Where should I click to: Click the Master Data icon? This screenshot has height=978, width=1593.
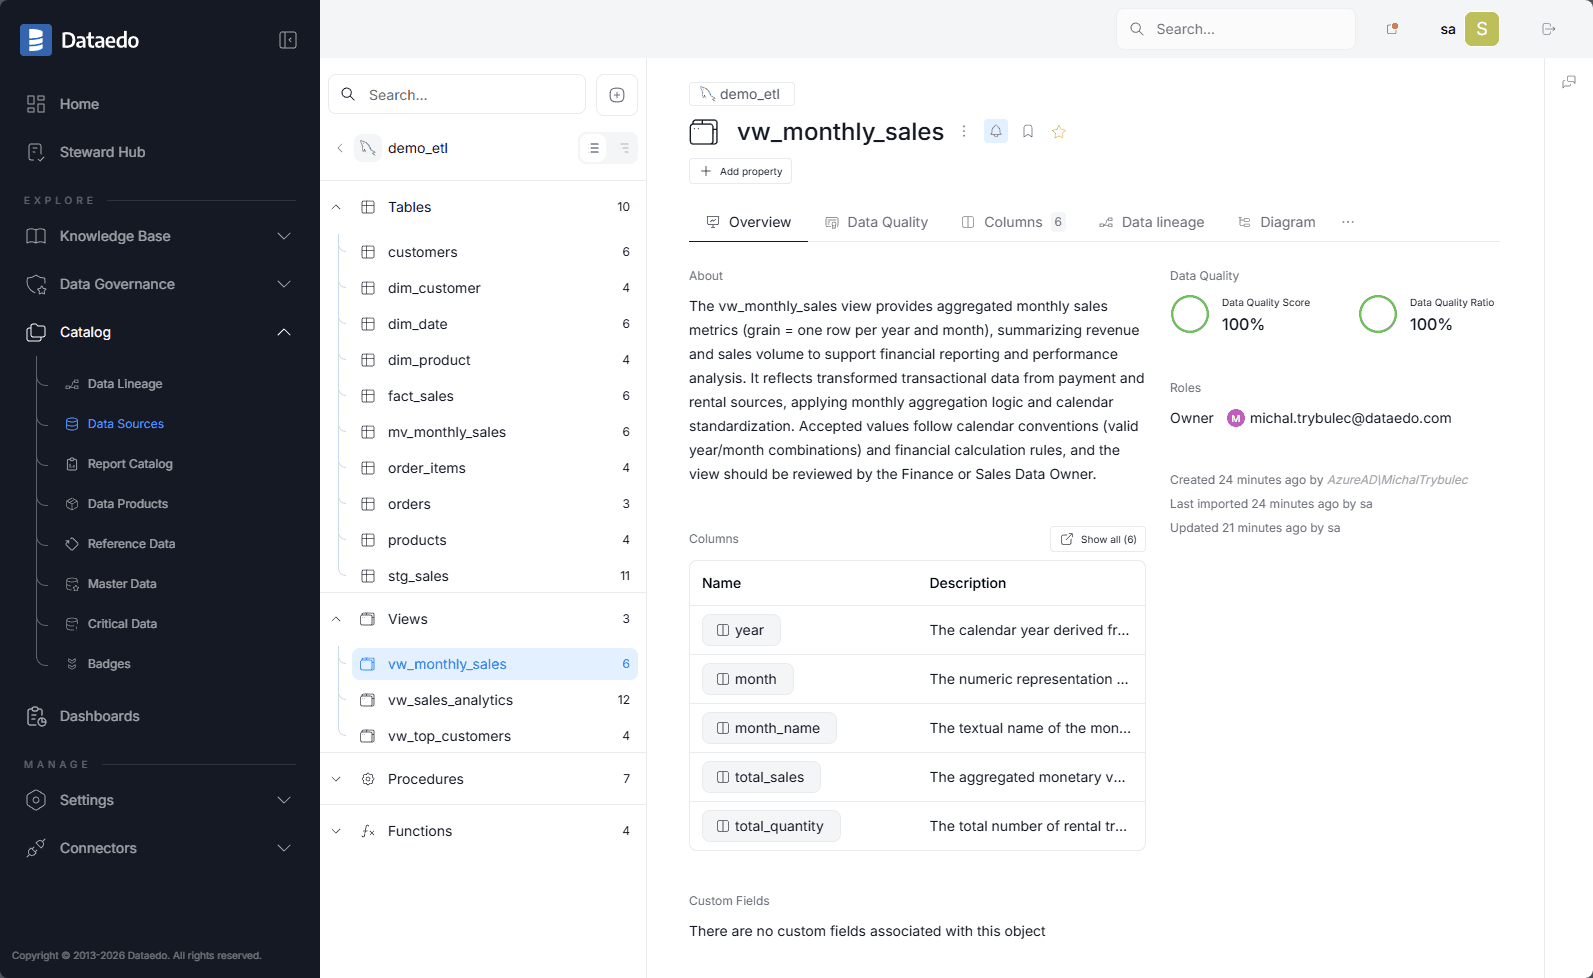72,584
